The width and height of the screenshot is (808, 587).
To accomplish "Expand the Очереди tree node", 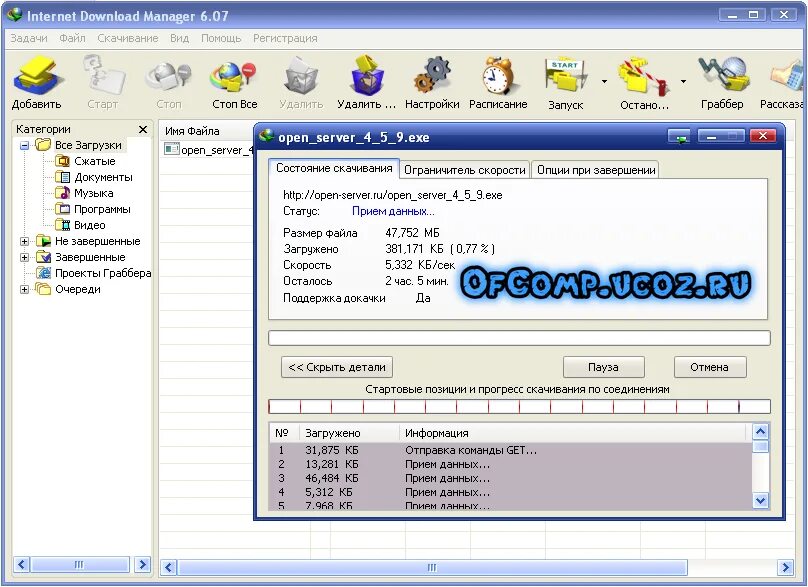I will (24, 290).
